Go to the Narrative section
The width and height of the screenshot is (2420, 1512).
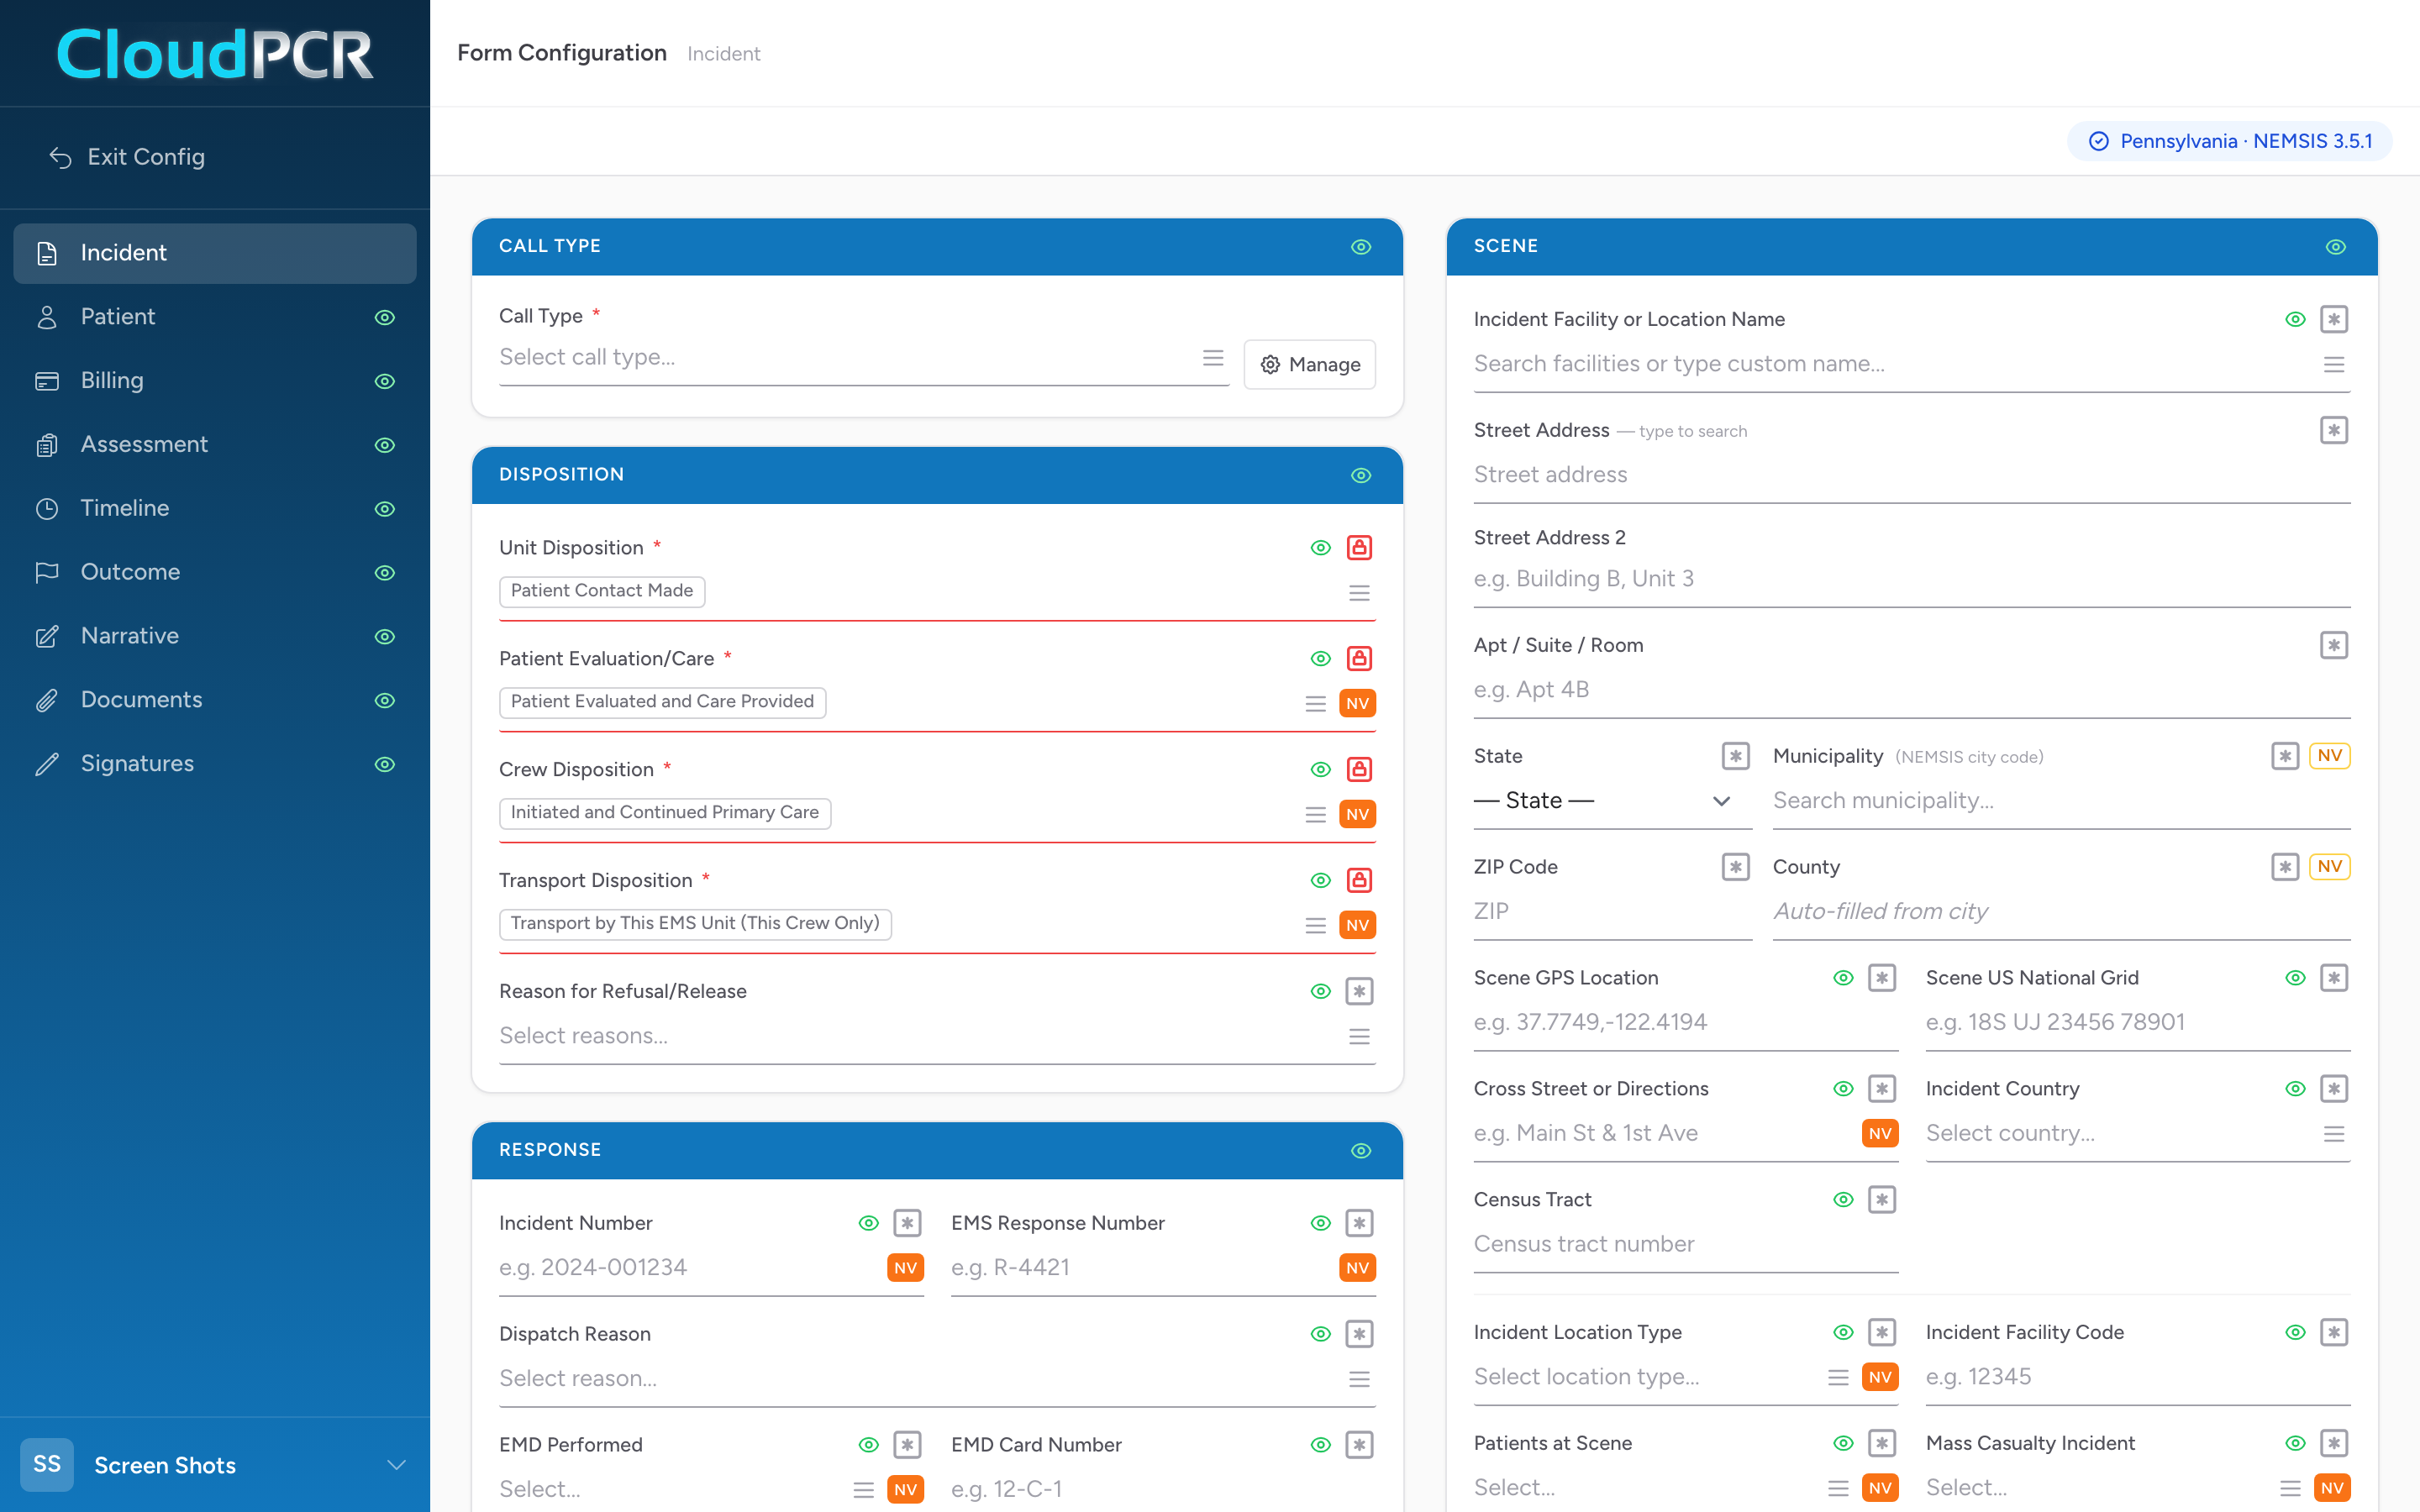(x=215, y=636)
